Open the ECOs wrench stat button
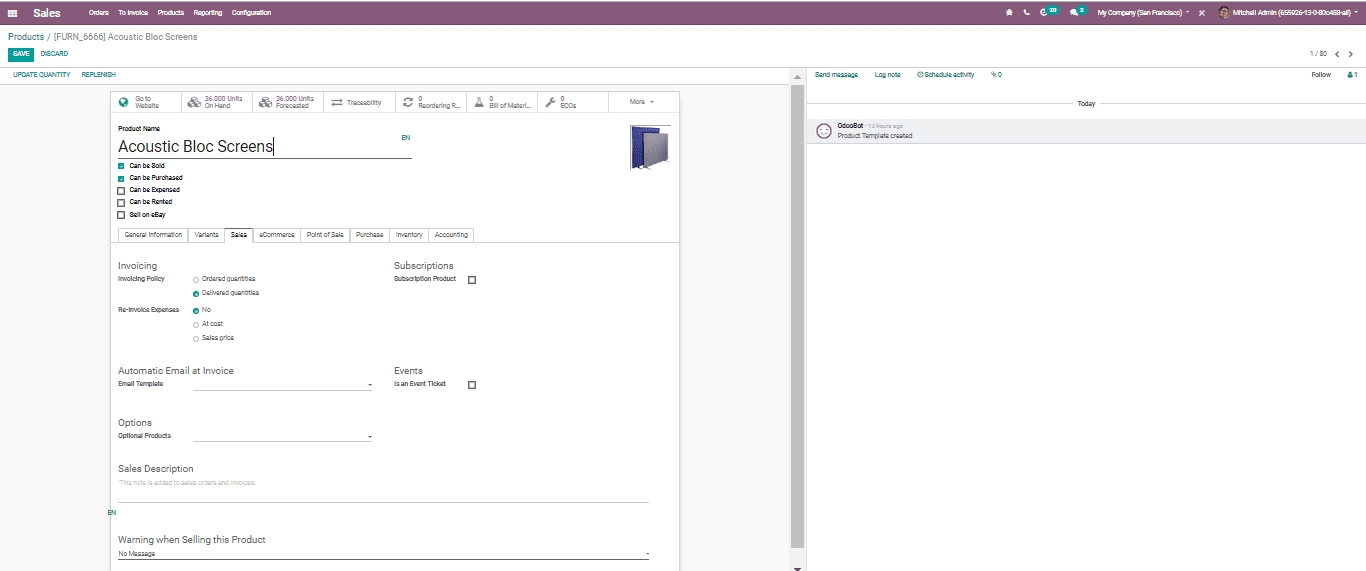The height and width of the screenshot is (571, 1366). (572, 102)
